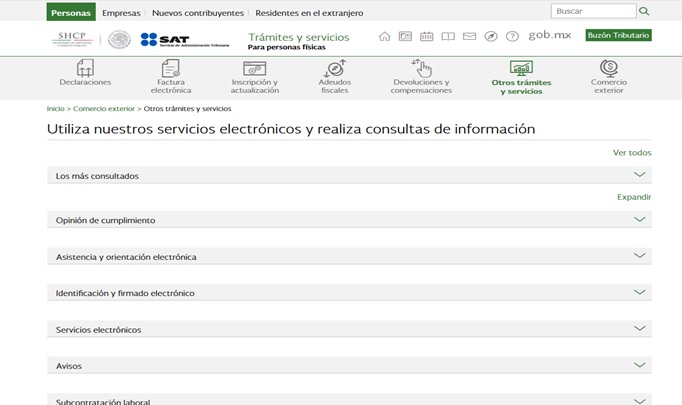682x405 pixels.
Task: Click the Buzón Tributario button
Action: pyautogui.click(x=618, y=35)
